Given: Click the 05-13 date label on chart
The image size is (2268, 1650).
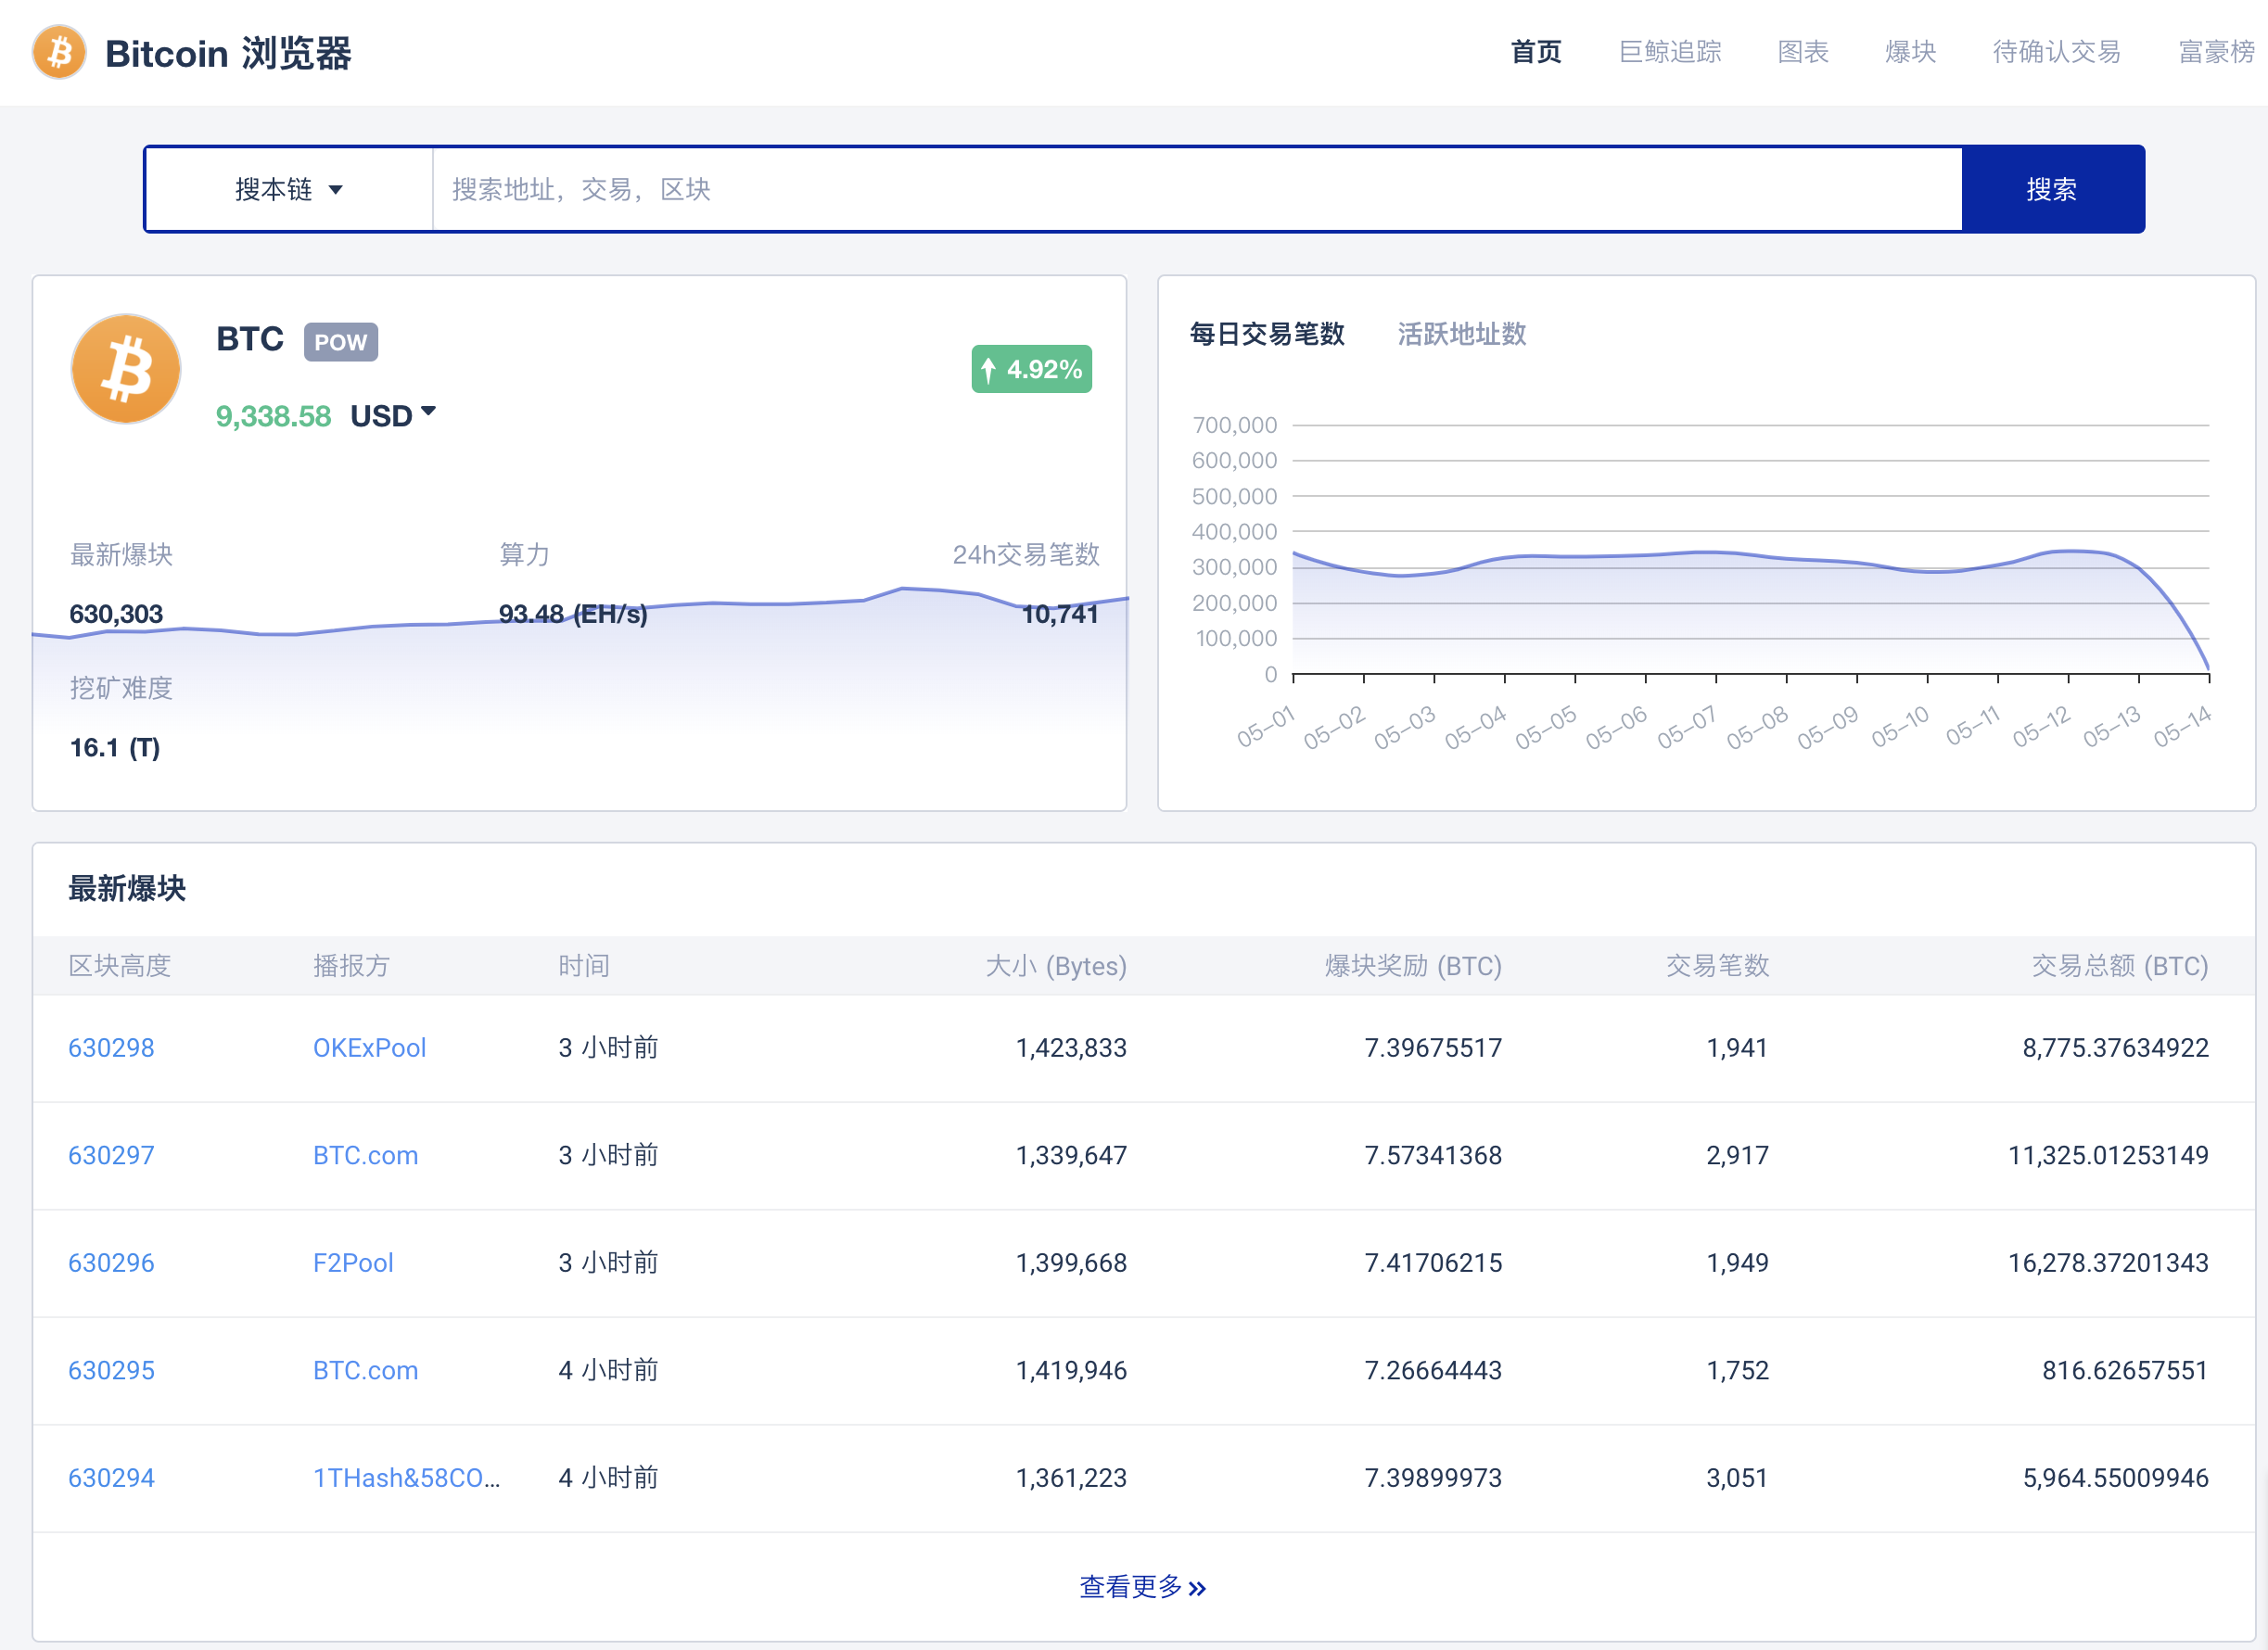Looking at the screenshot, I should [2112, 726].
